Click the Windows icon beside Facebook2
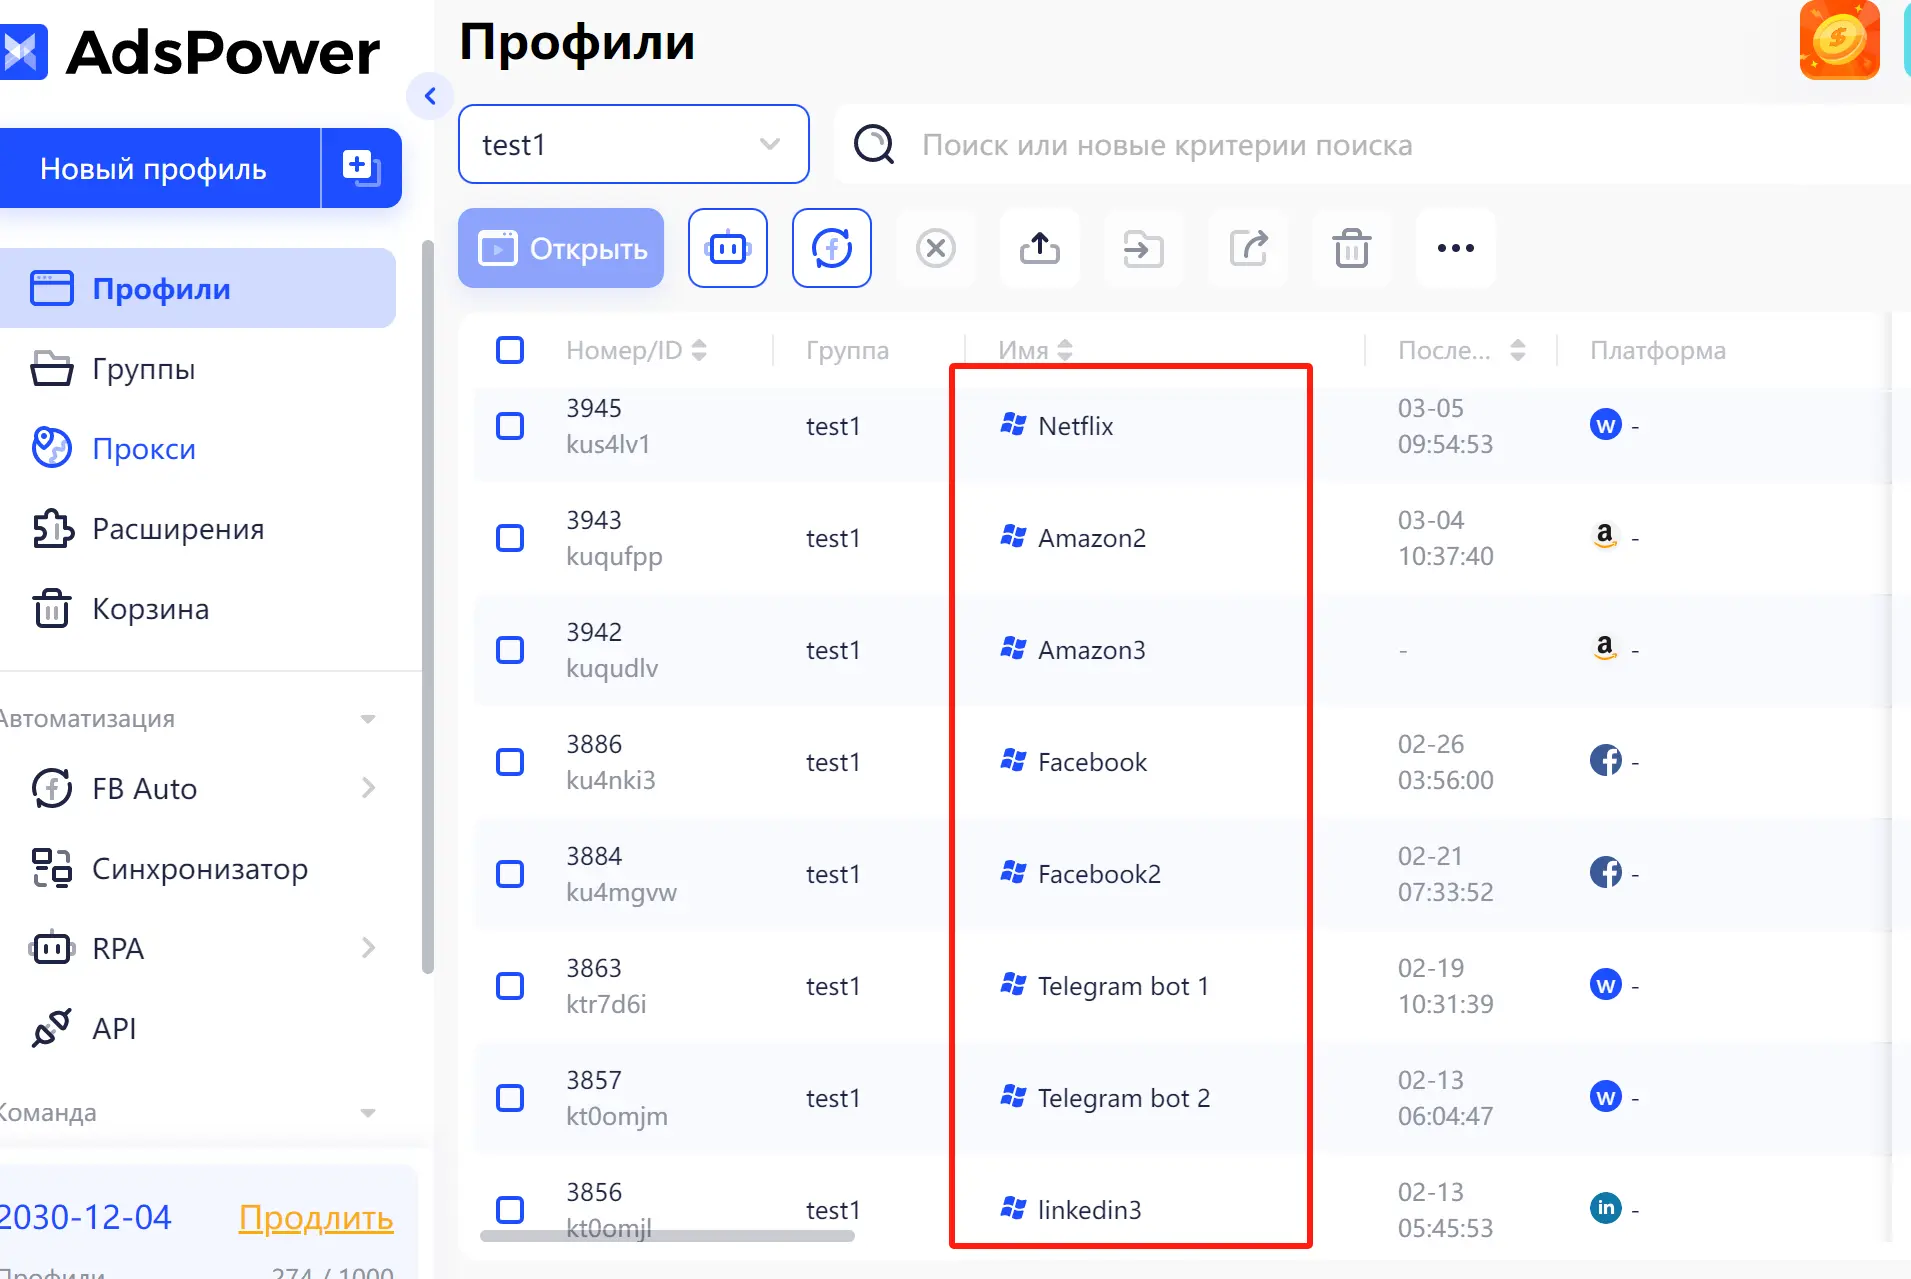 pos(1013,872)
